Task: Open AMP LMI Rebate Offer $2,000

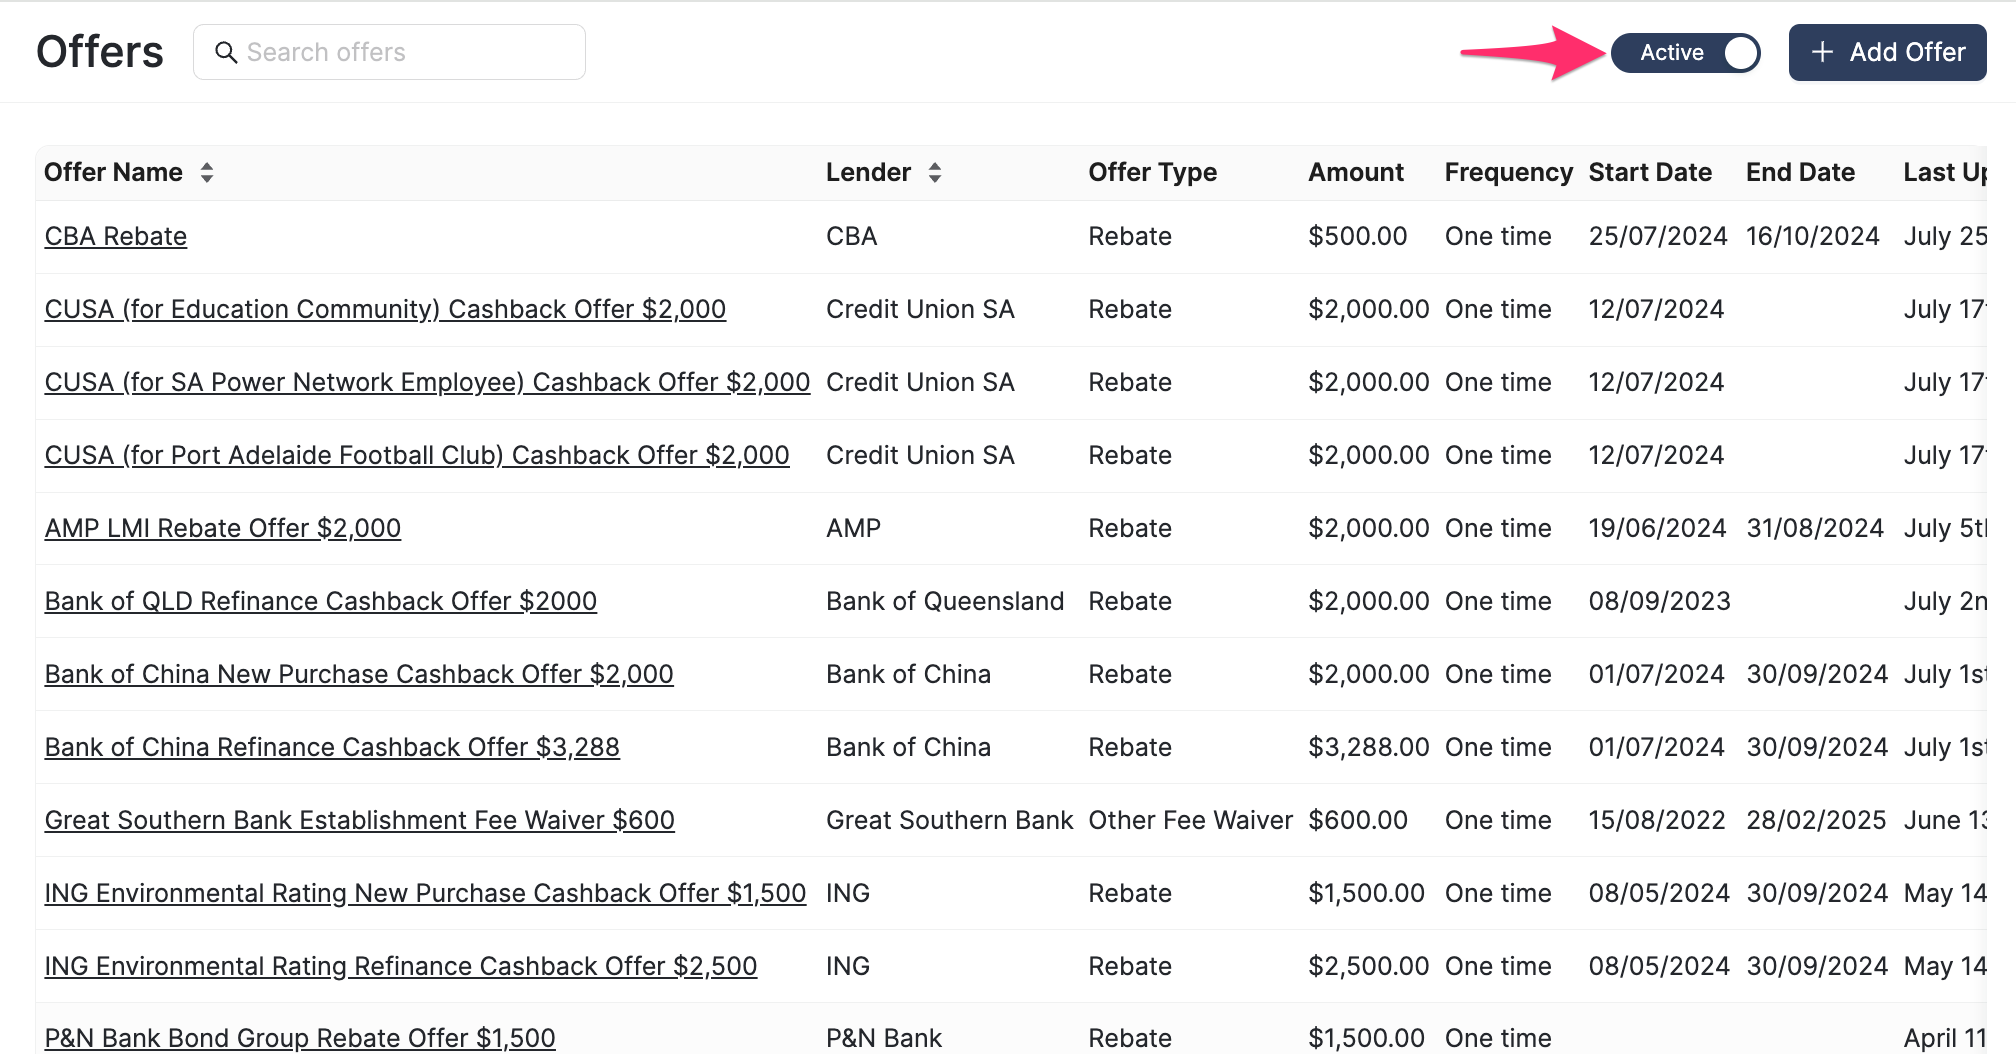Action: coord(223,529)
